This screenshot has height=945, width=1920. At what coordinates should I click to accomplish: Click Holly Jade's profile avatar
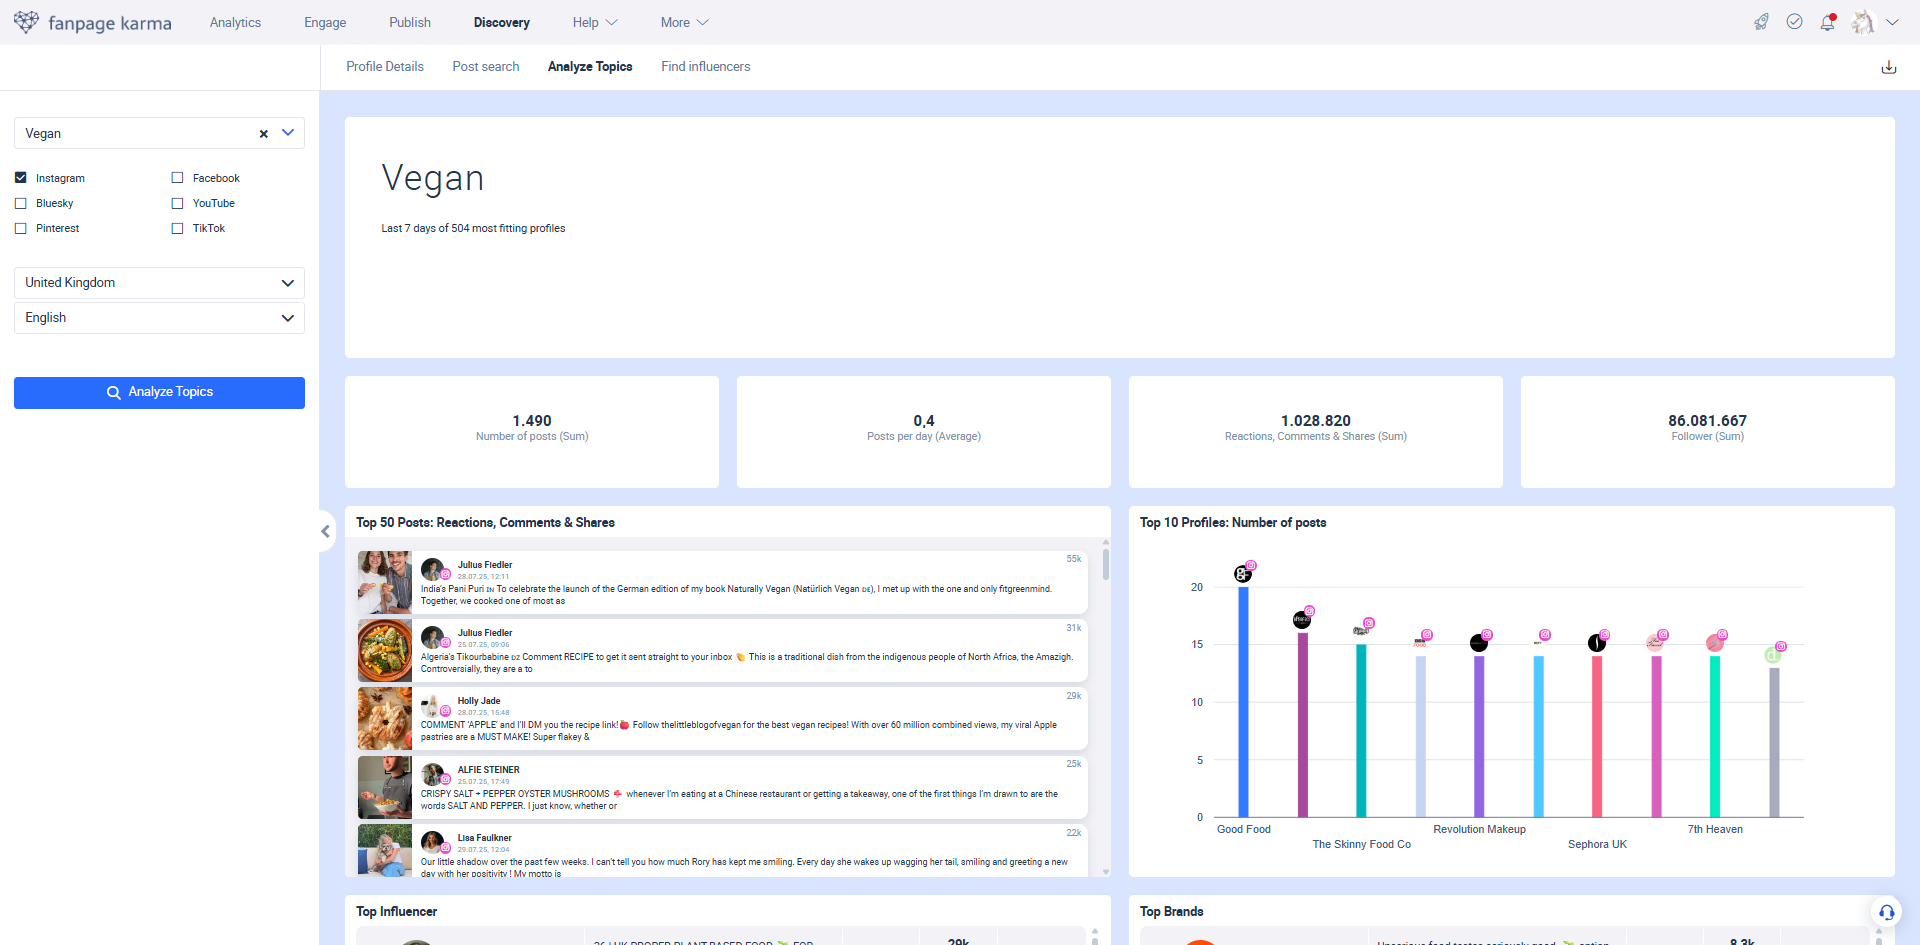432,705
